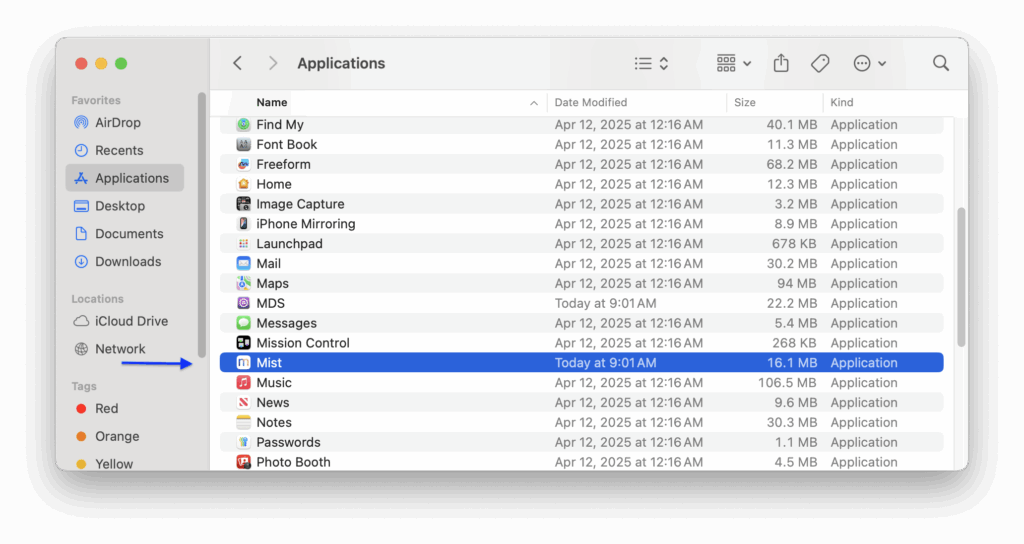Viewport: 1024px width, 544px height.
Task: Select Applications in the sidebar
Action: click(x=125, y=178)
